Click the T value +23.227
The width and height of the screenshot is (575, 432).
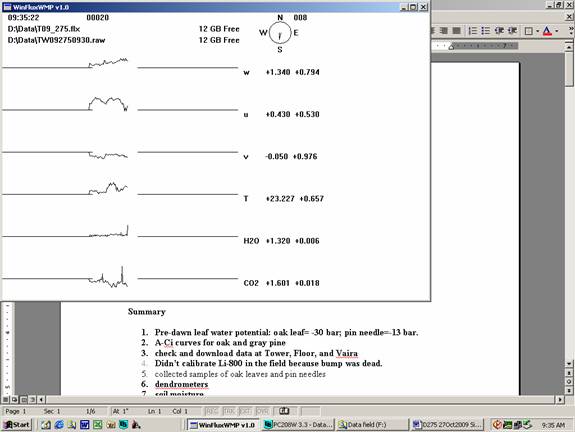tap(280, 198)
